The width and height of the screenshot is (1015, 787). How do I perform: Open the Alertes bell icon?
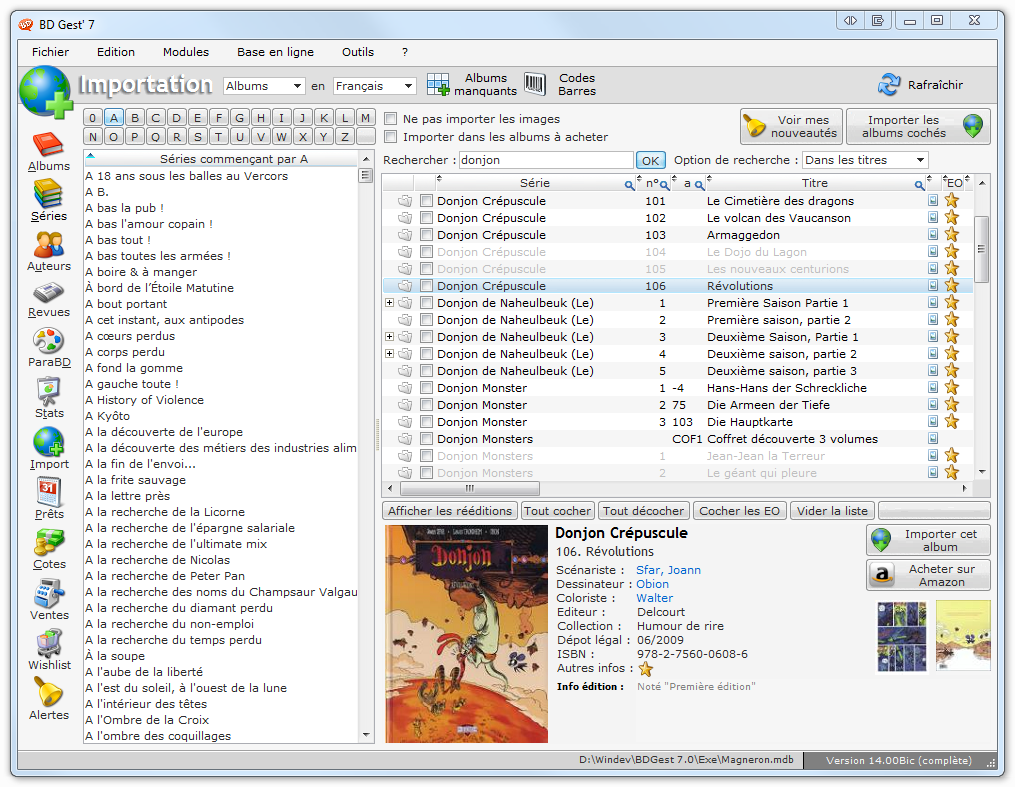pyautogui.click(x=49, y=693)
